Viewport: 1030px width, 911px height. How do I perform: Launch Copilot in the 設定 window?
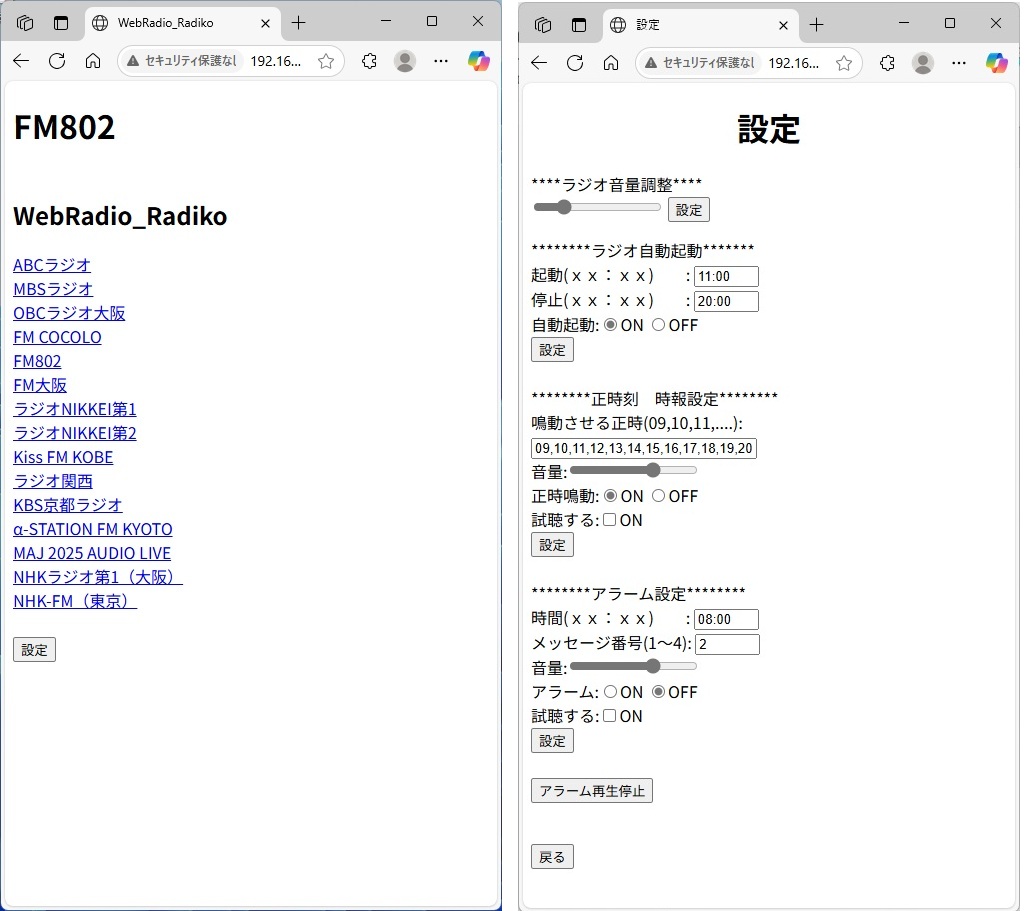point(996,63)
